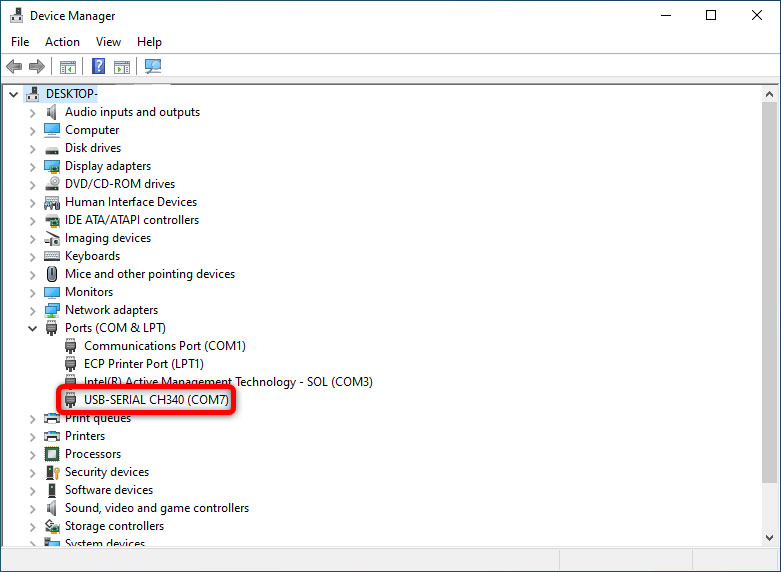
Task: Click Scan for hardware changes icon
Action: (153, 67)
